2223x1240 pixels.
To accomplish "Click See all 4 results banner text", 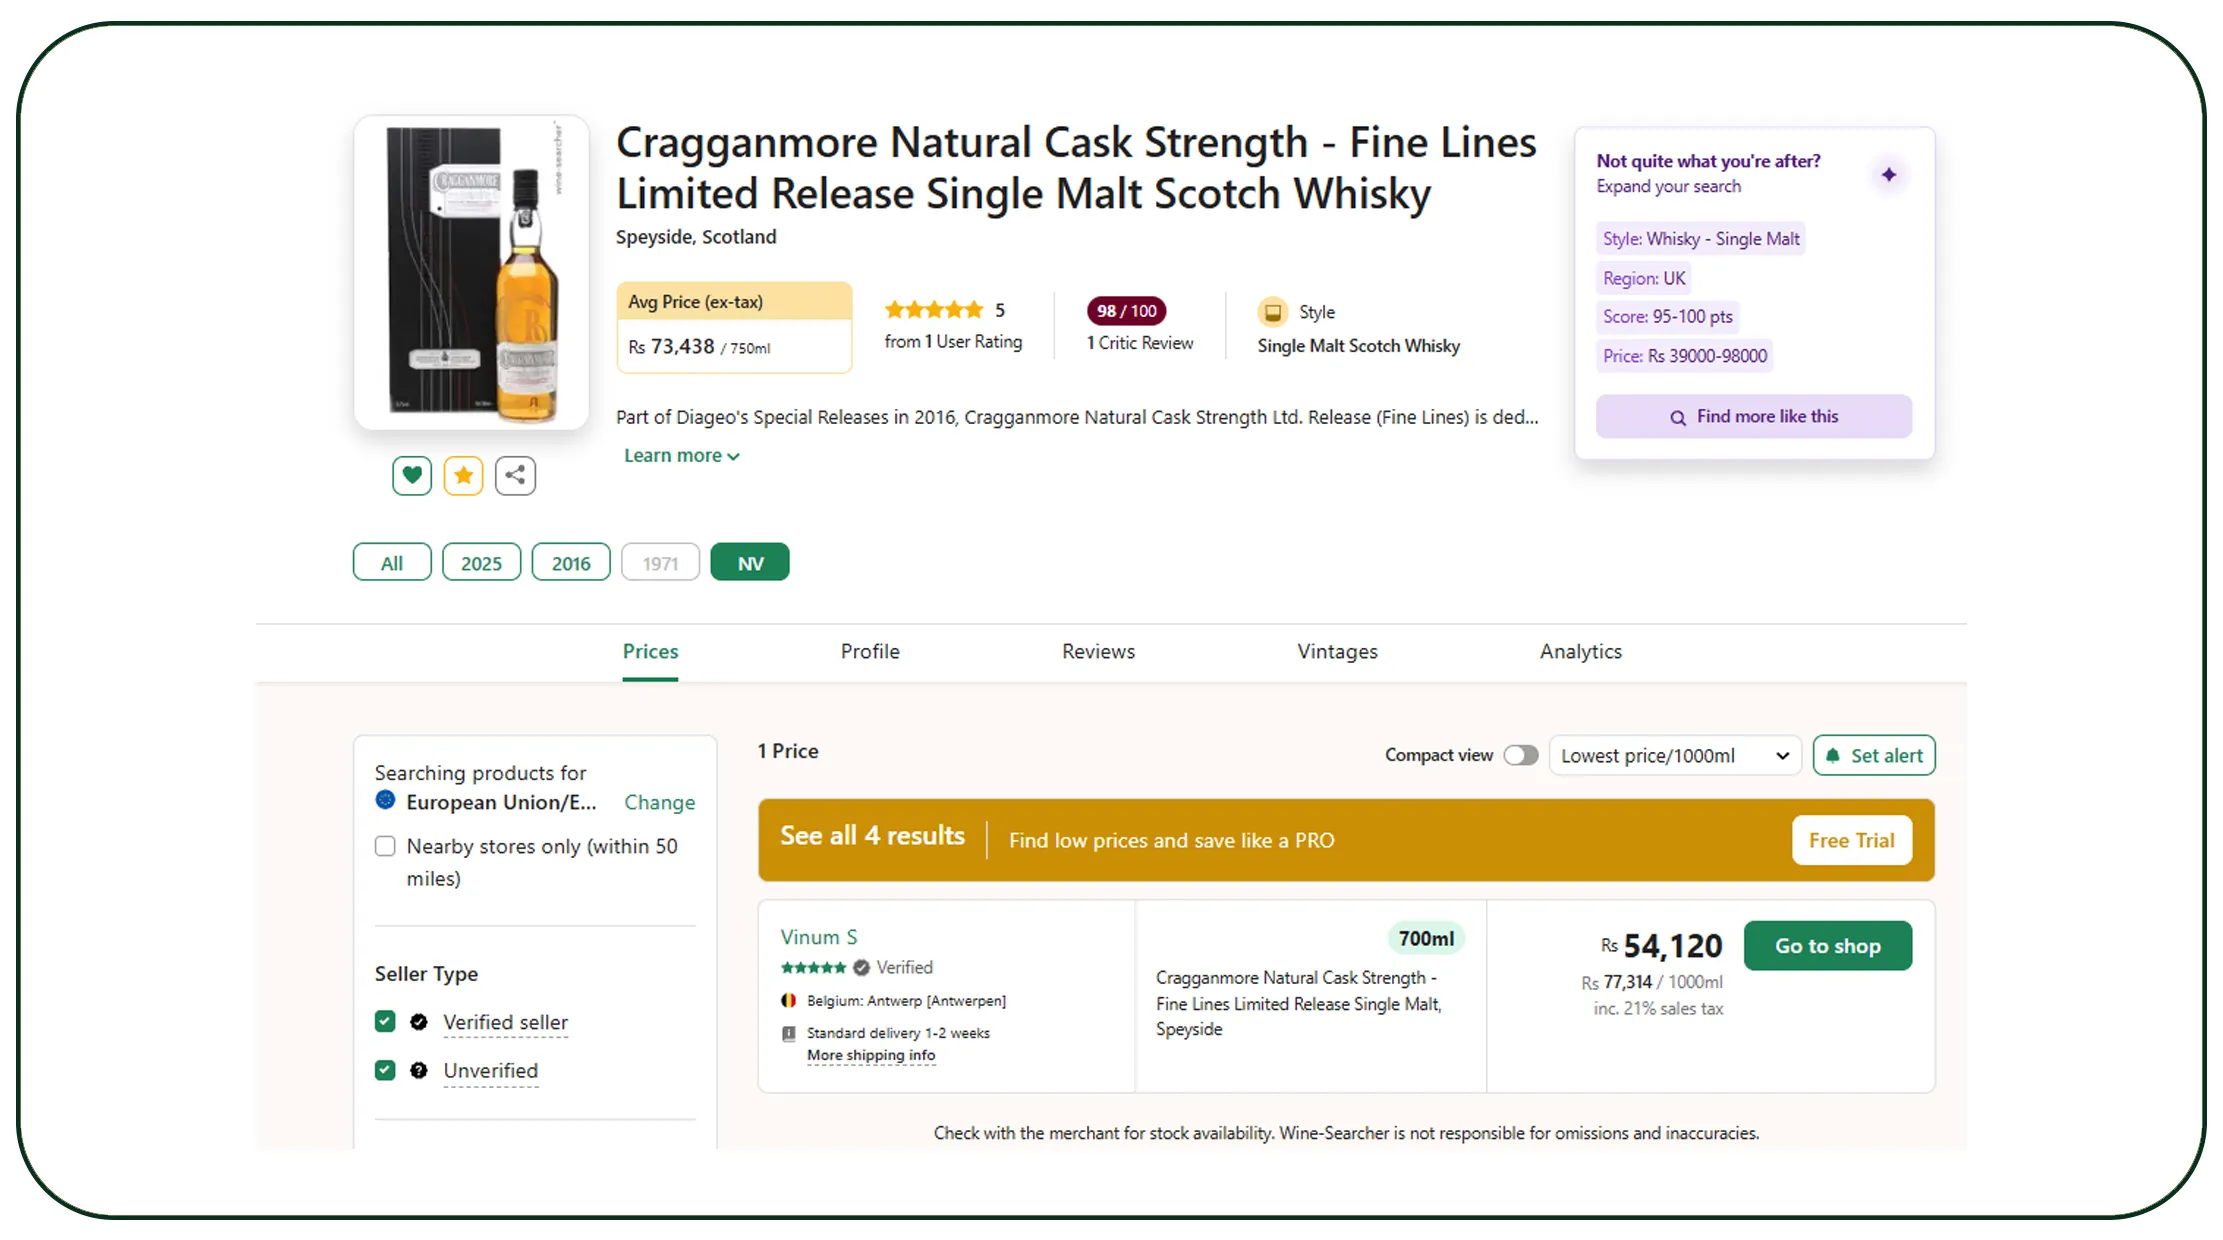I will (872, 836).
